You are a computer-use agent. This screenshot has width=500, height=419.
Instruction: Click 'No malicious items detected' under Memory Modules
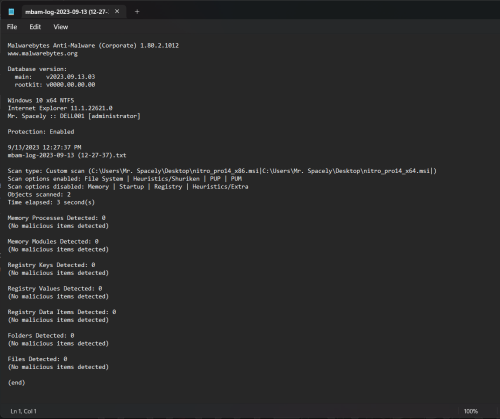[58, 249]
